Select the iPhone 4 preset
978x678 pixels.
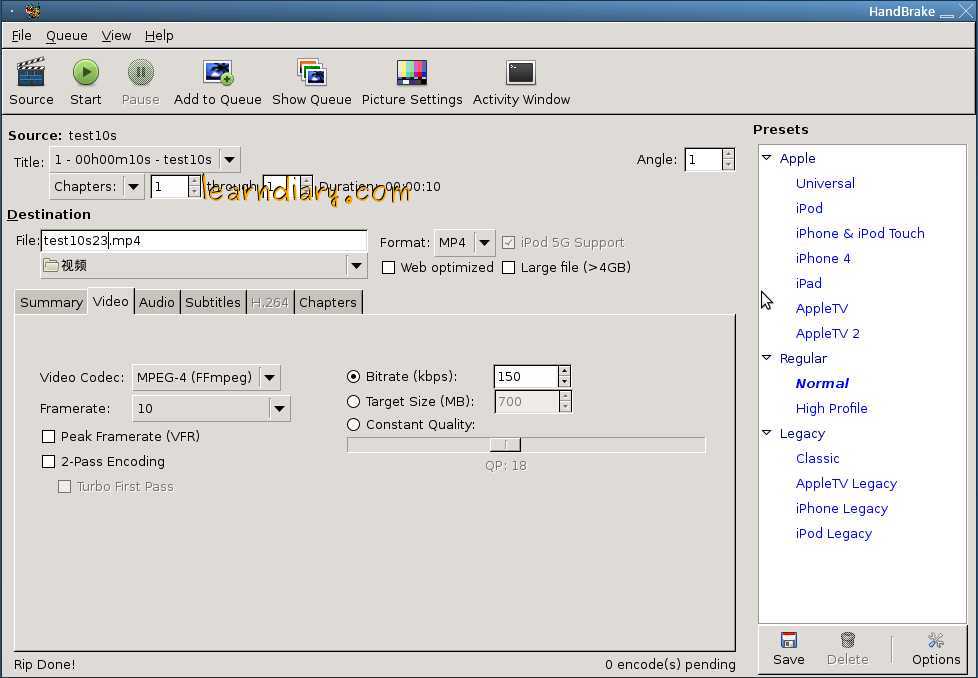(823, 258)
